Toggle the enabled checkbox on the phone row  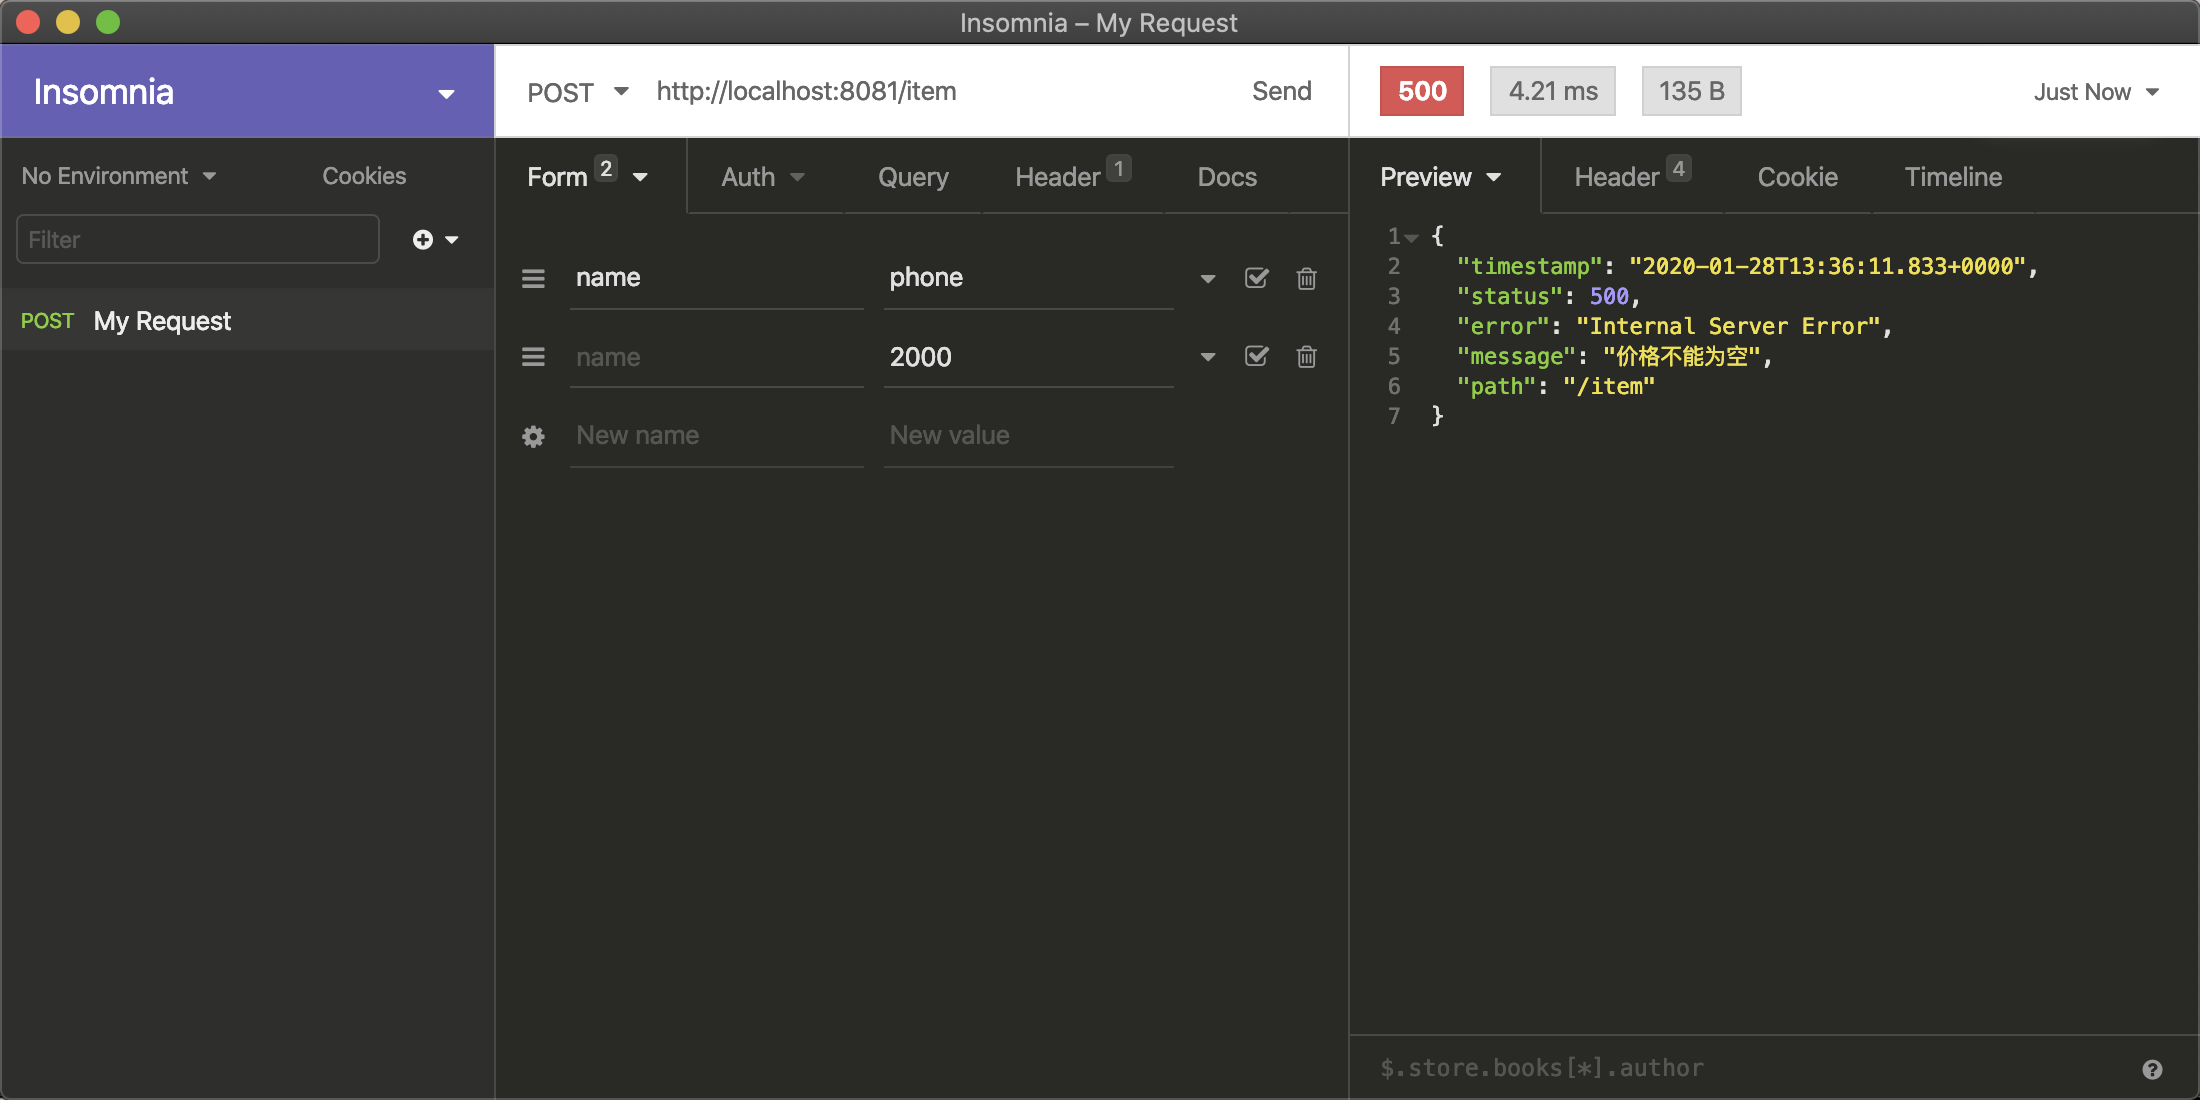(1256, 278)
